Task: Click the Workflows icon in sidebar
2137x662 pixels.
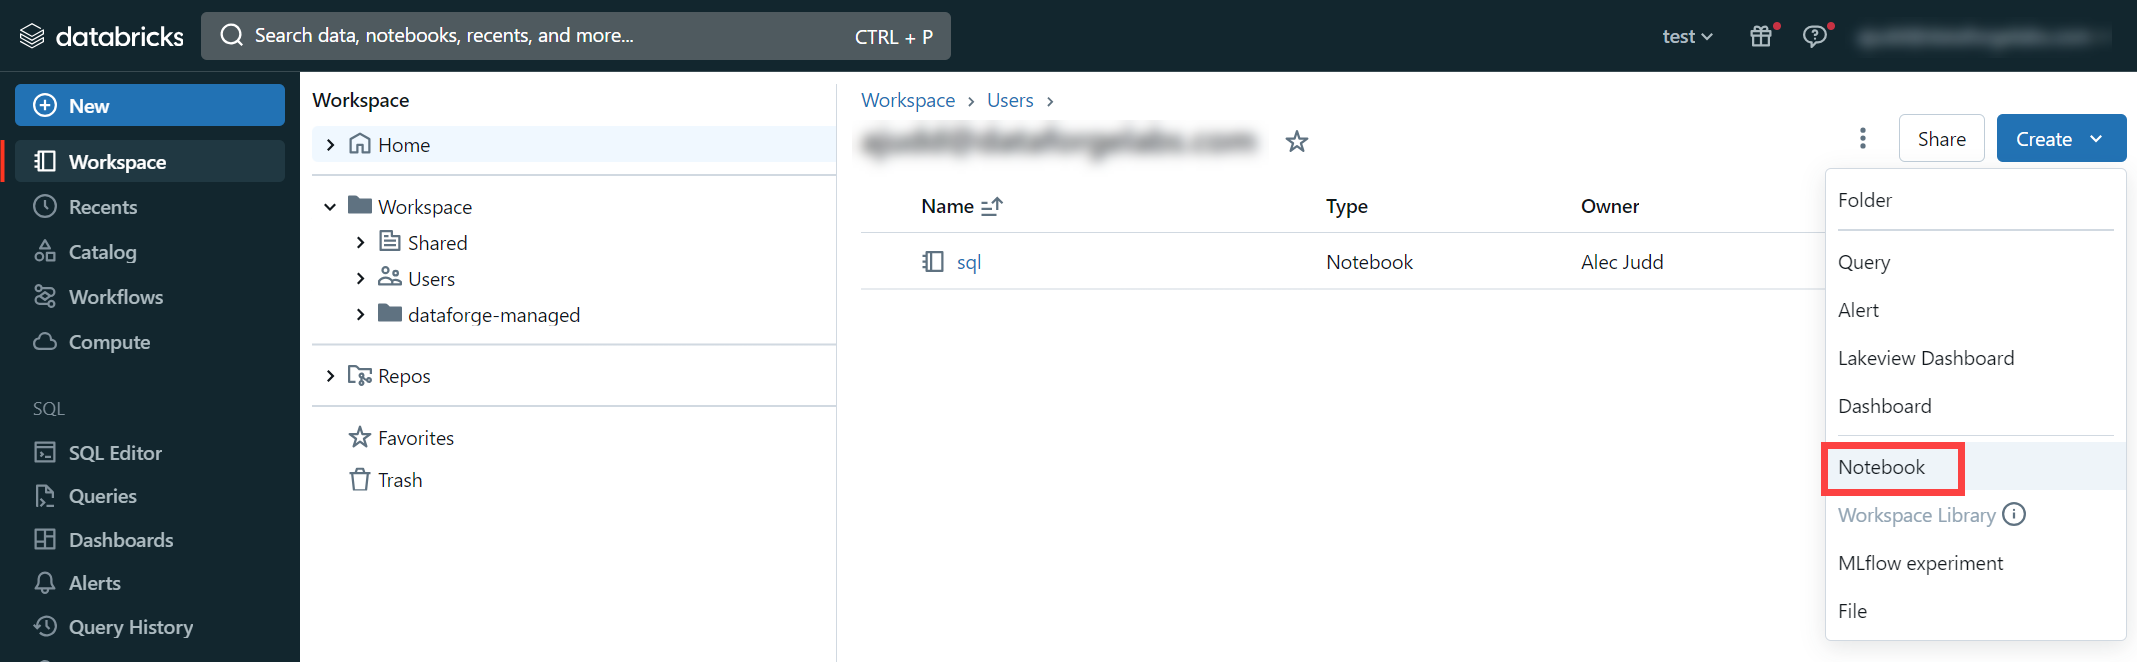Action: [x=45, y=296]
